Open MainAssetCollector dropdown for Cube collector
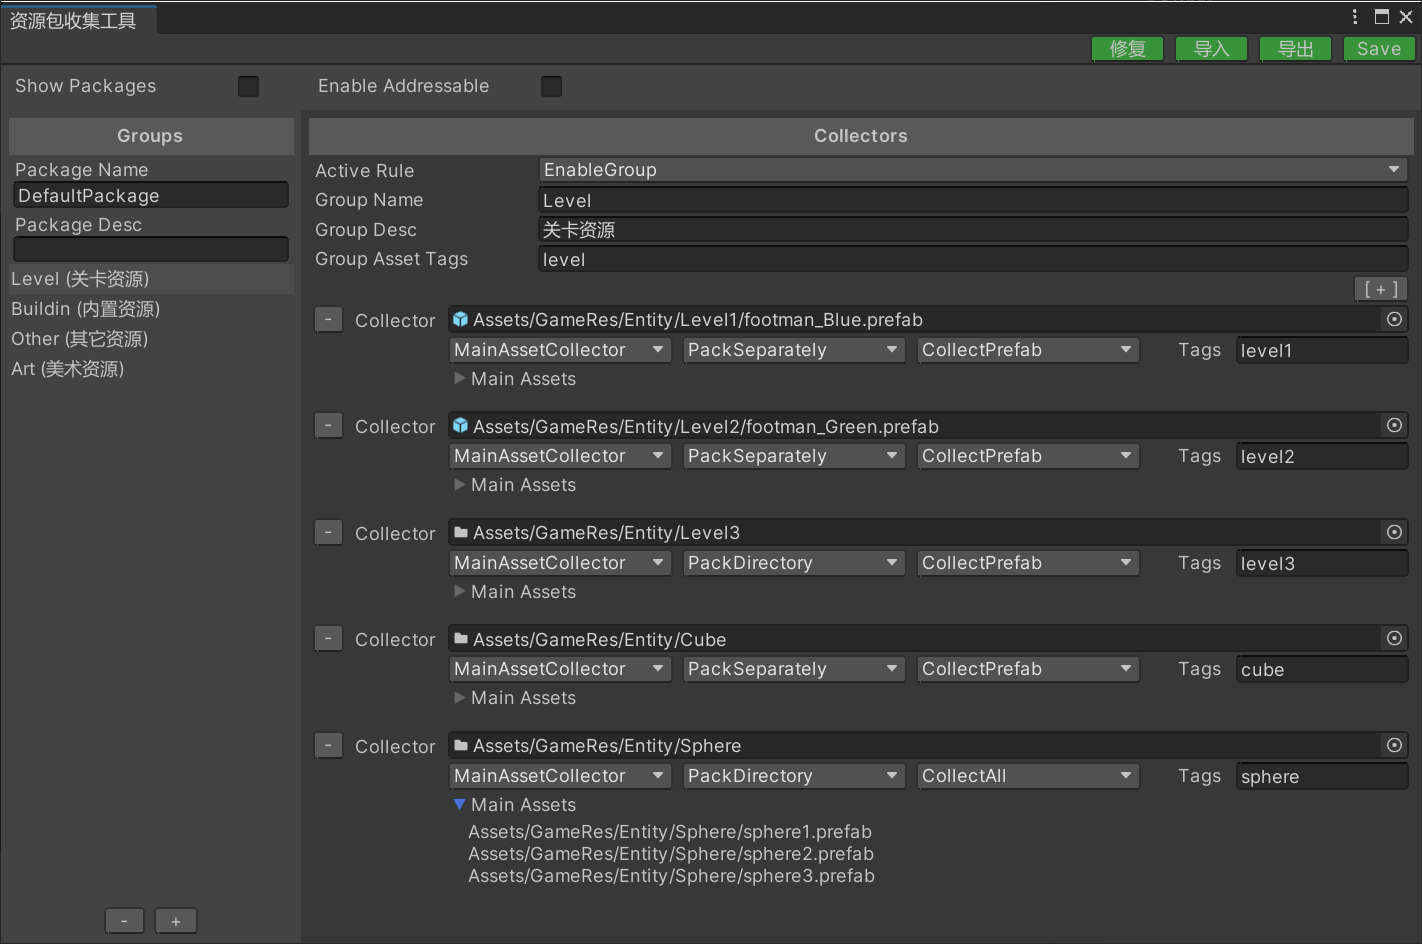Image resolution: width=1422 pixels, height=944 pixels. pyautogui.click(x=560, y=669)
